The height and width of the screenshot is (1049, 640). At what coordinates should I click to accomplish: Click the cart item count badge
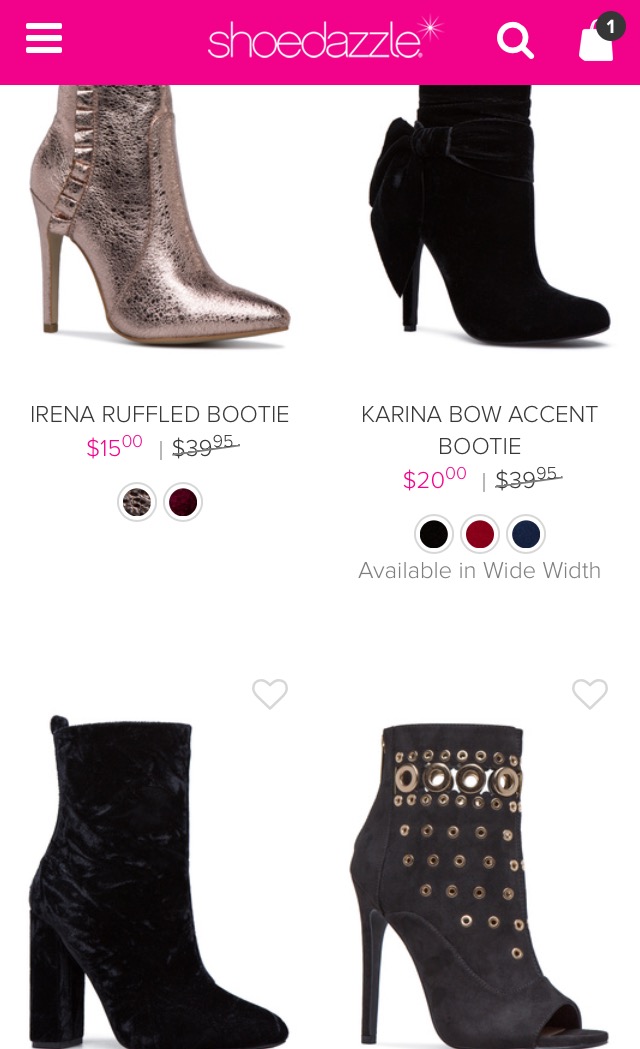pos(611,27)
